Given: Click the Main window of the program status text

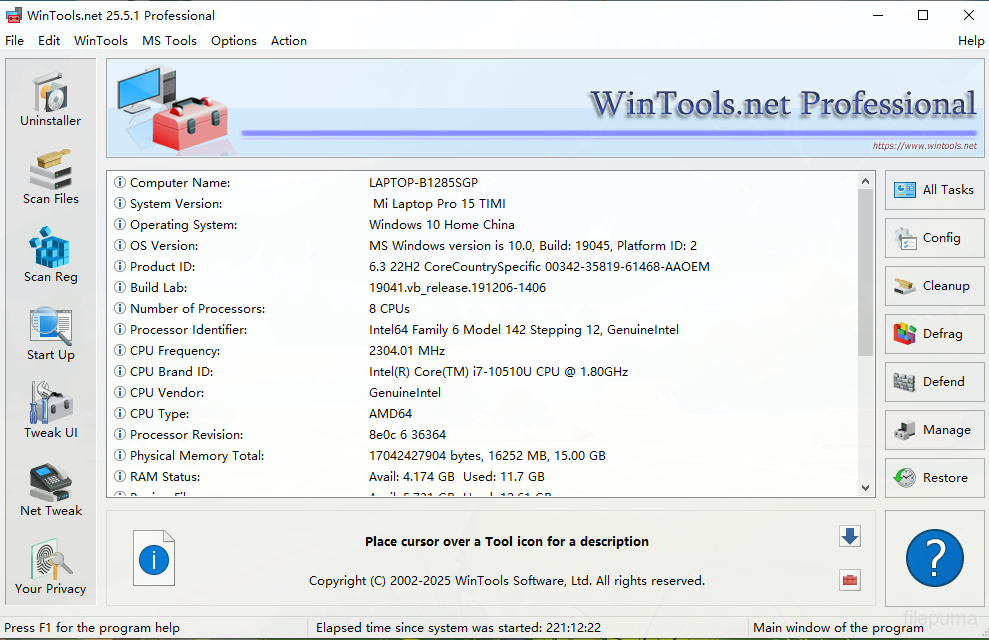Looking at the screenshot, I should point(838,627).
